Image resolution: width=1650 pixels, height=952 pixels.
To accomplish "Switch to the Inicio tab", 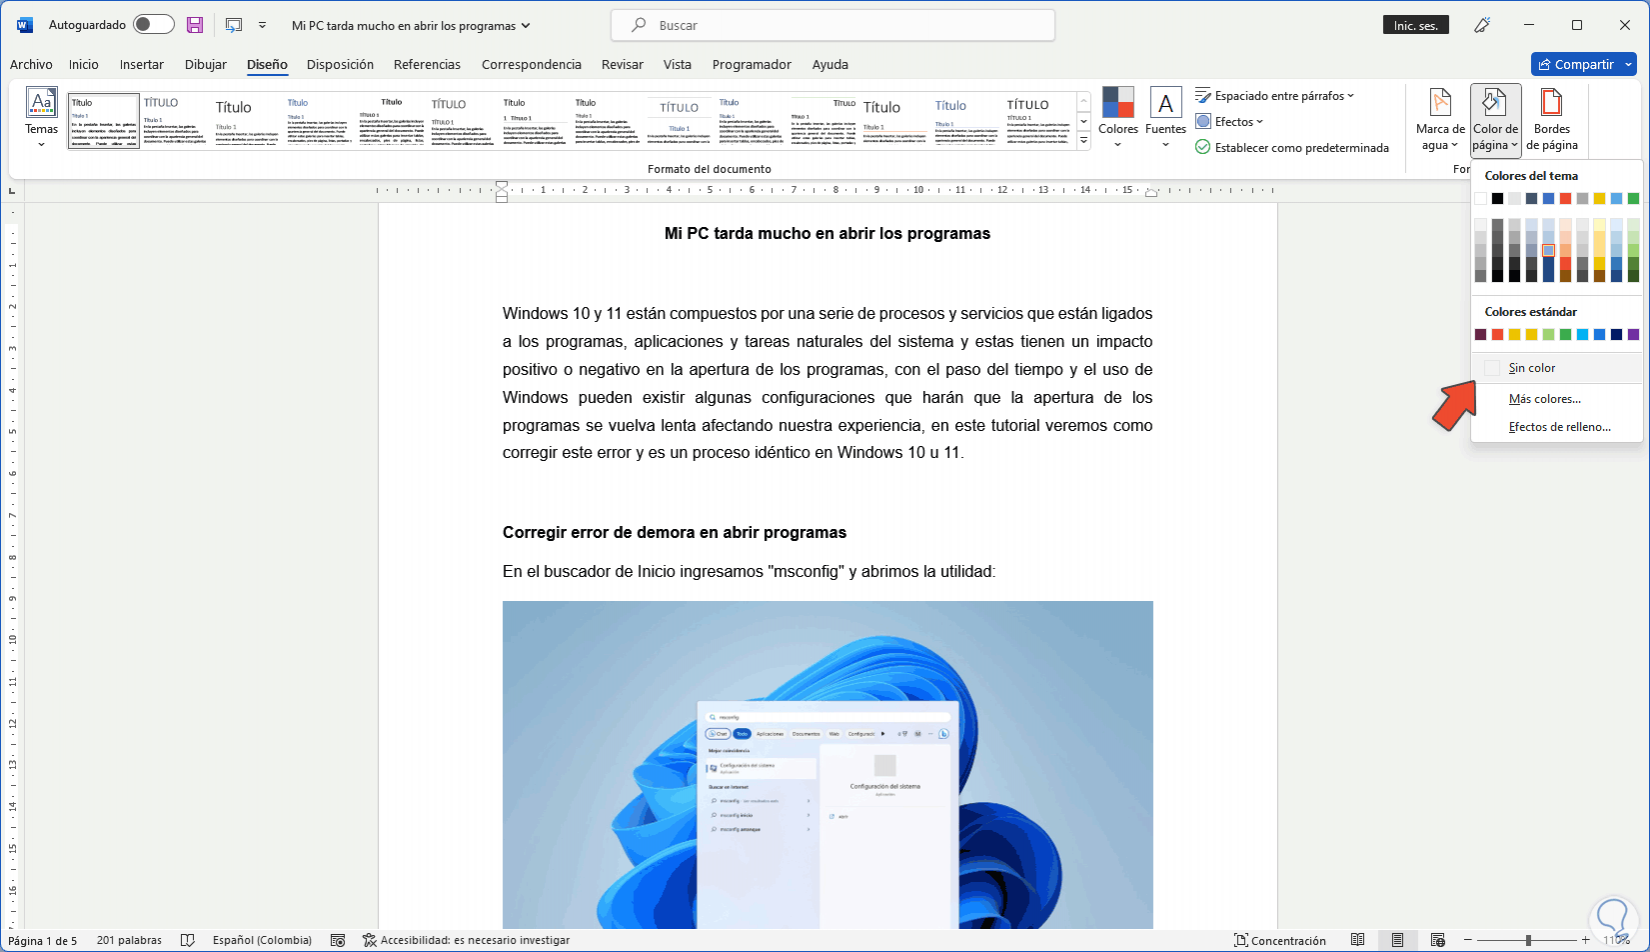I will tap(84, 64).
